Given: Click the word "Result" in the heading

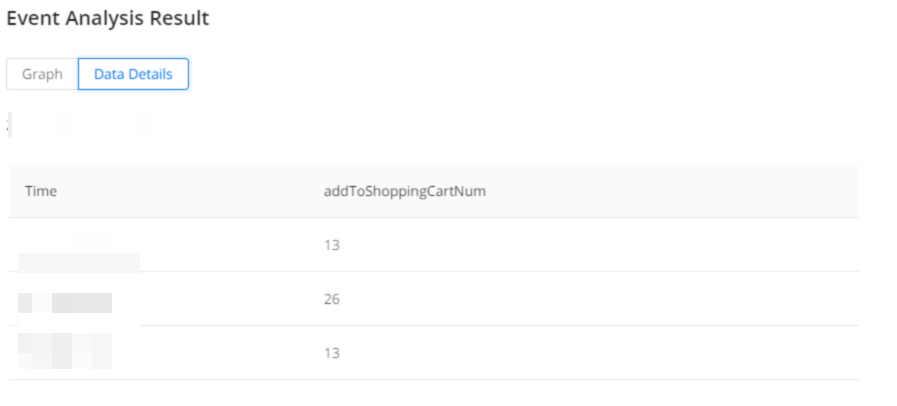Looking at the screenshot, I should coord(181,19).
